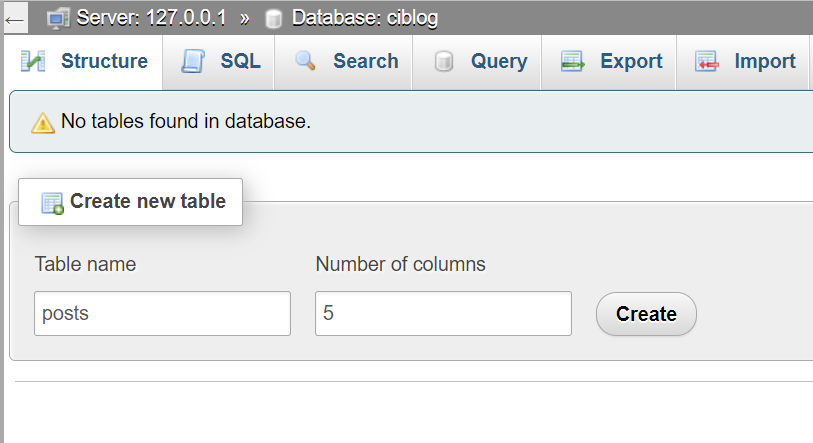Go to the Export tab
The height and width of the screenshot is (443, 813).
click(609, 62)
